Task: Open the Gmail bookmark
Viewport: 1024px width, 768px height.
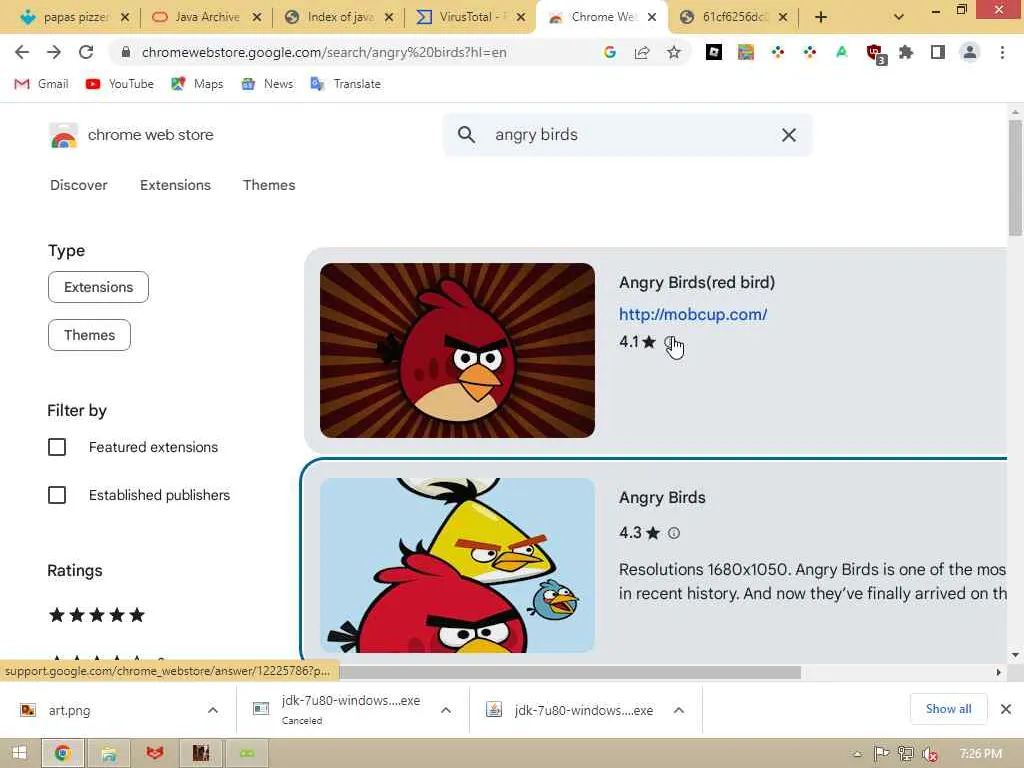Action: click(41, 84)
